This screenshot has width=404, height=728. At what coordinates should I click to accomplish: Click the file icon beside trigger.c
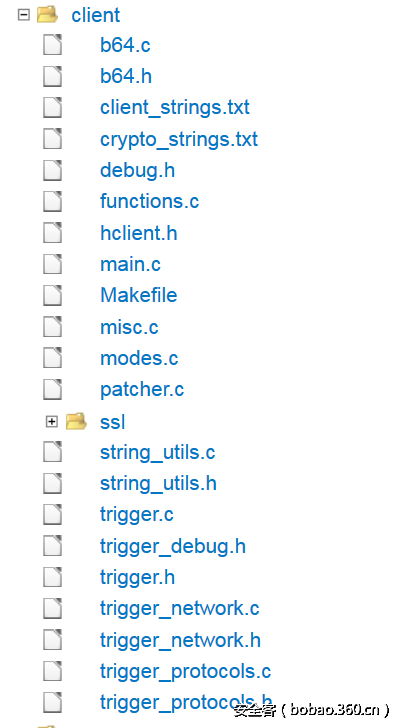[52, 514]
